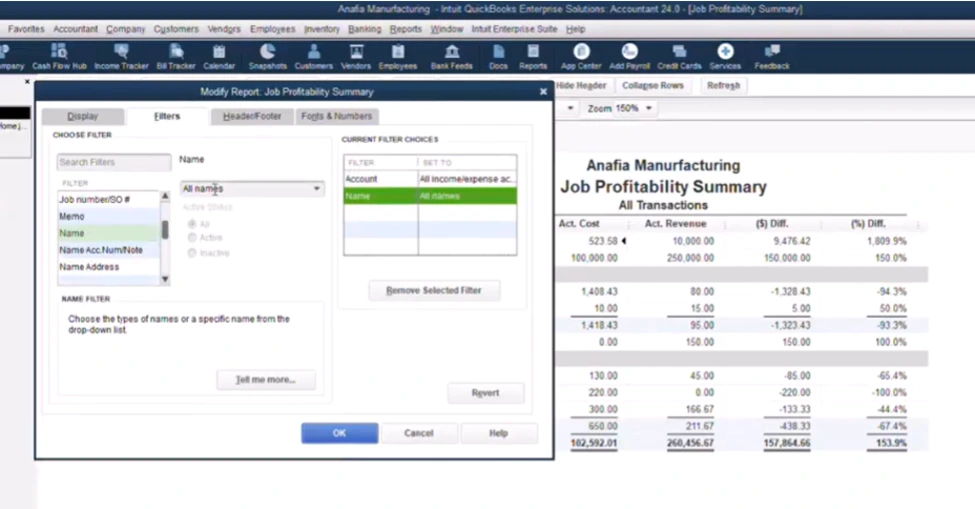Click the OK button
The image size is (975, 509).
(340, 433)
